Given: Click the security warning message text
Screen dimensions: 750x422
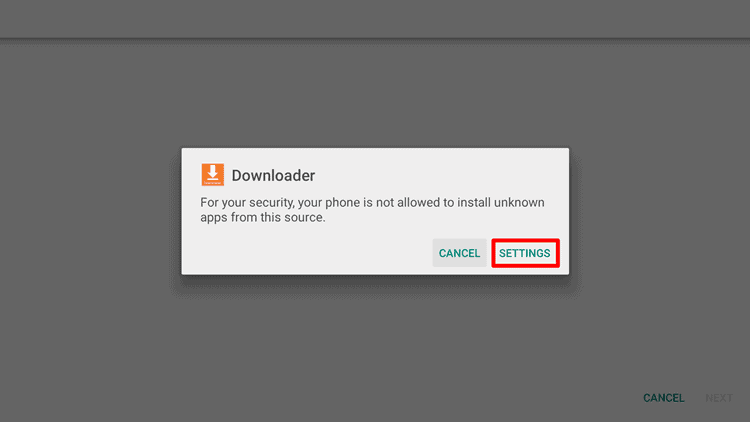Looking at the screenshot, I should coord(372,210).
